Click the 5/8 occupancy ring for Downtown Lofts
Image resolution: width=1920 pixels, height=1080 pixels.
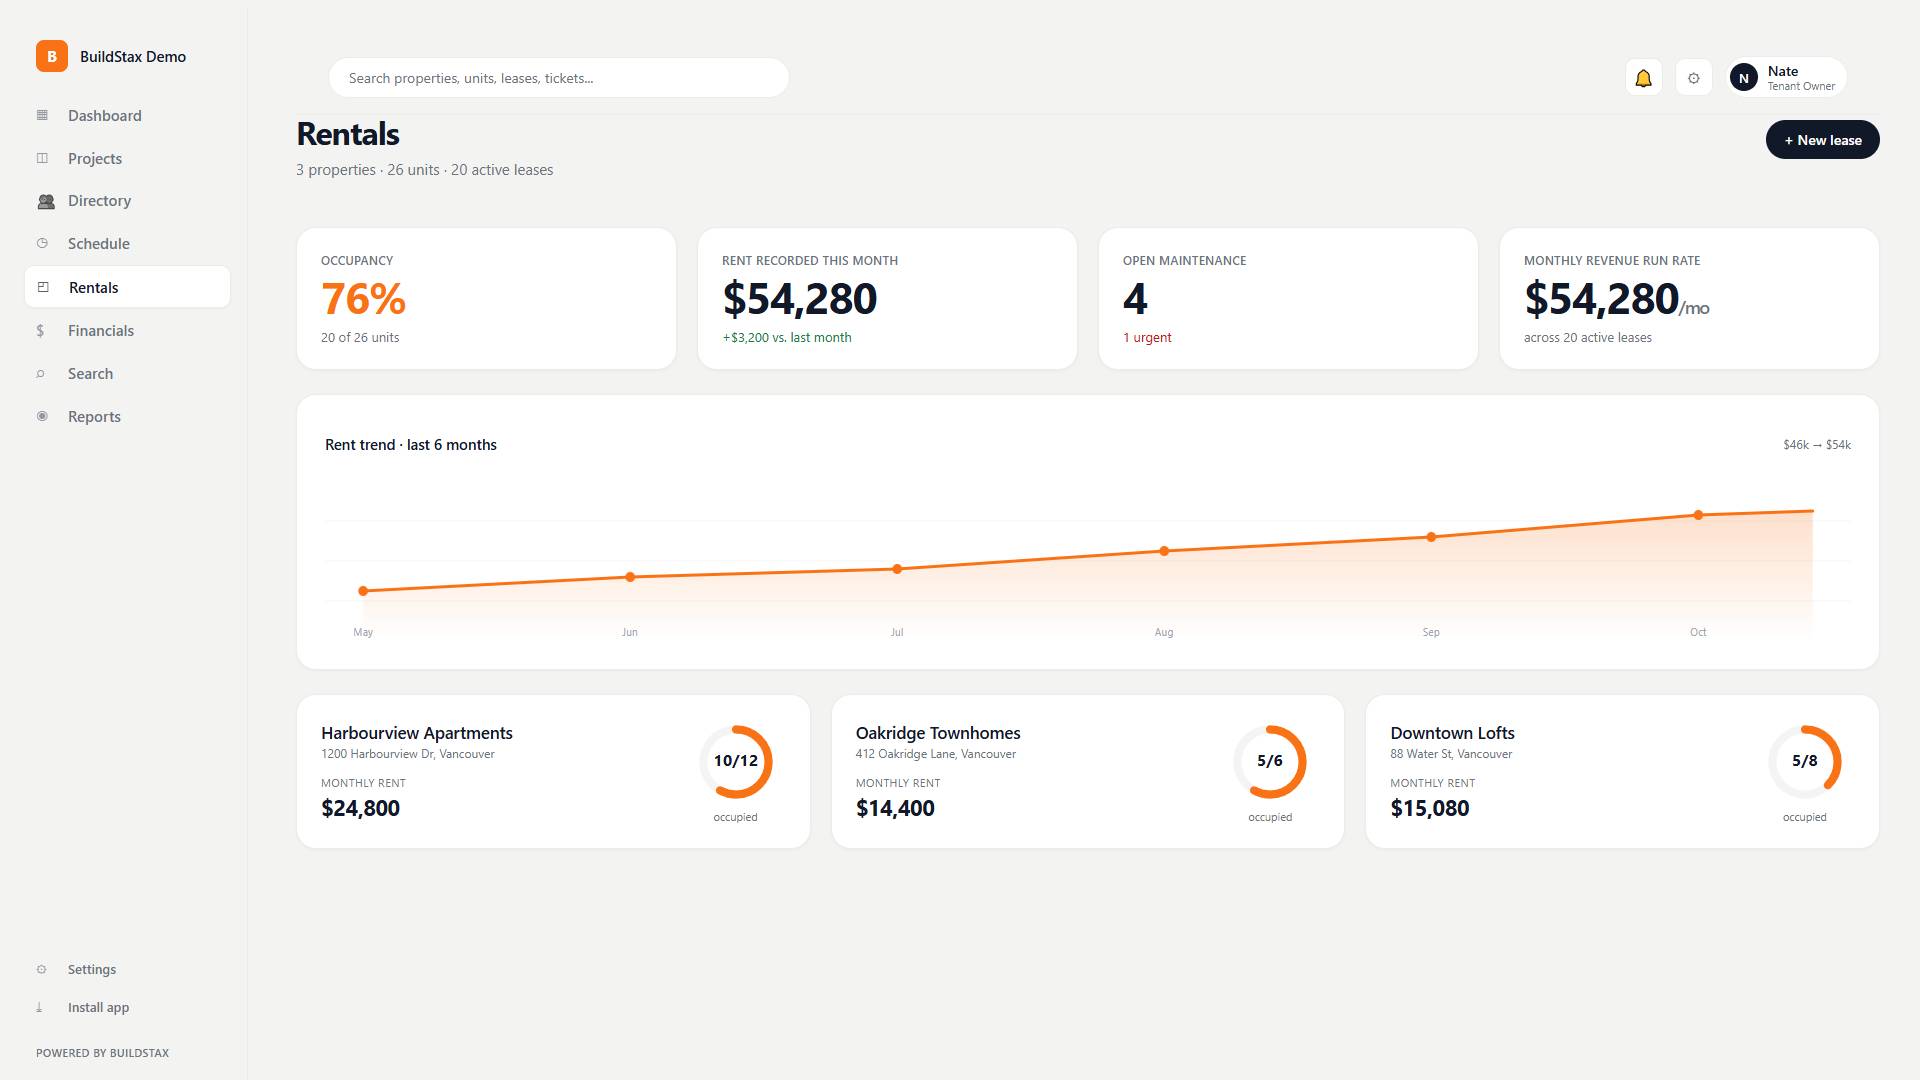pyautogui.click(x=1804, y=761)
